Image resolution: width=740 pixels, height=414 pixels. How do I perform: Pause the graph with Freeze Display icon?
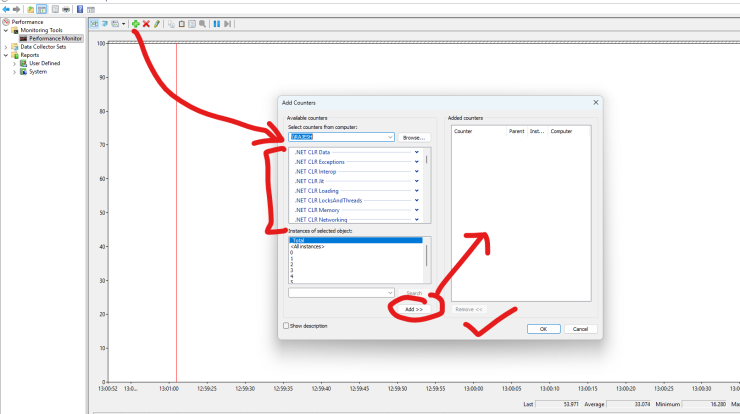tap(216, 23)
